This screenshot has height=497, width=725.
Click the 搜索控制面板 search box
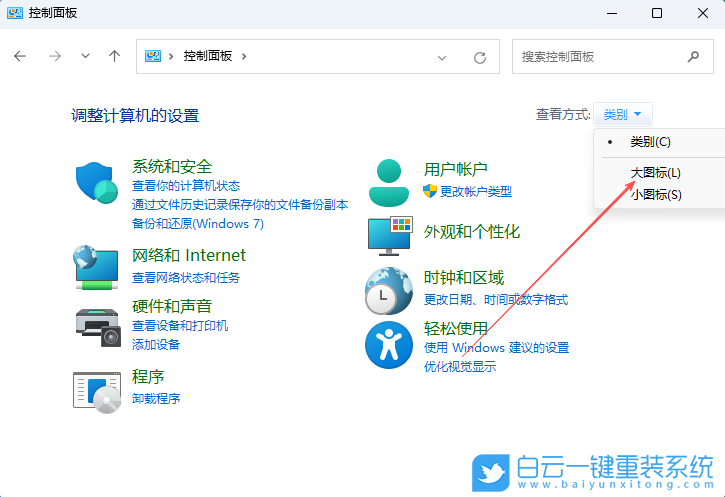coord(613,56)
